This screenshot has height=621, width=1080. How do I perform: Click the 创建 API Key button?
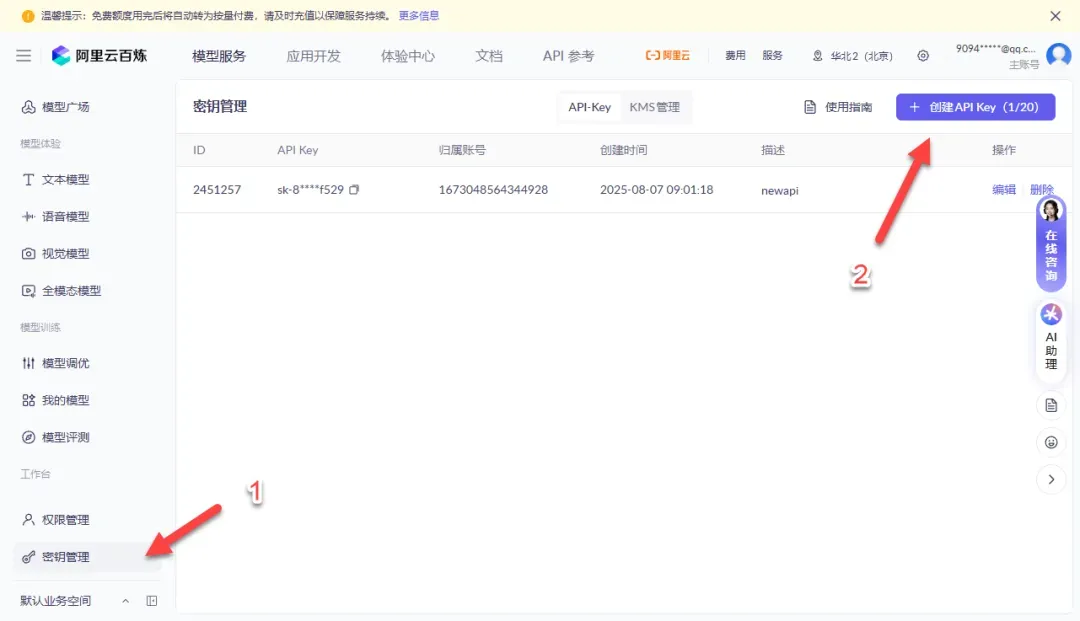[x=975, y=107]
